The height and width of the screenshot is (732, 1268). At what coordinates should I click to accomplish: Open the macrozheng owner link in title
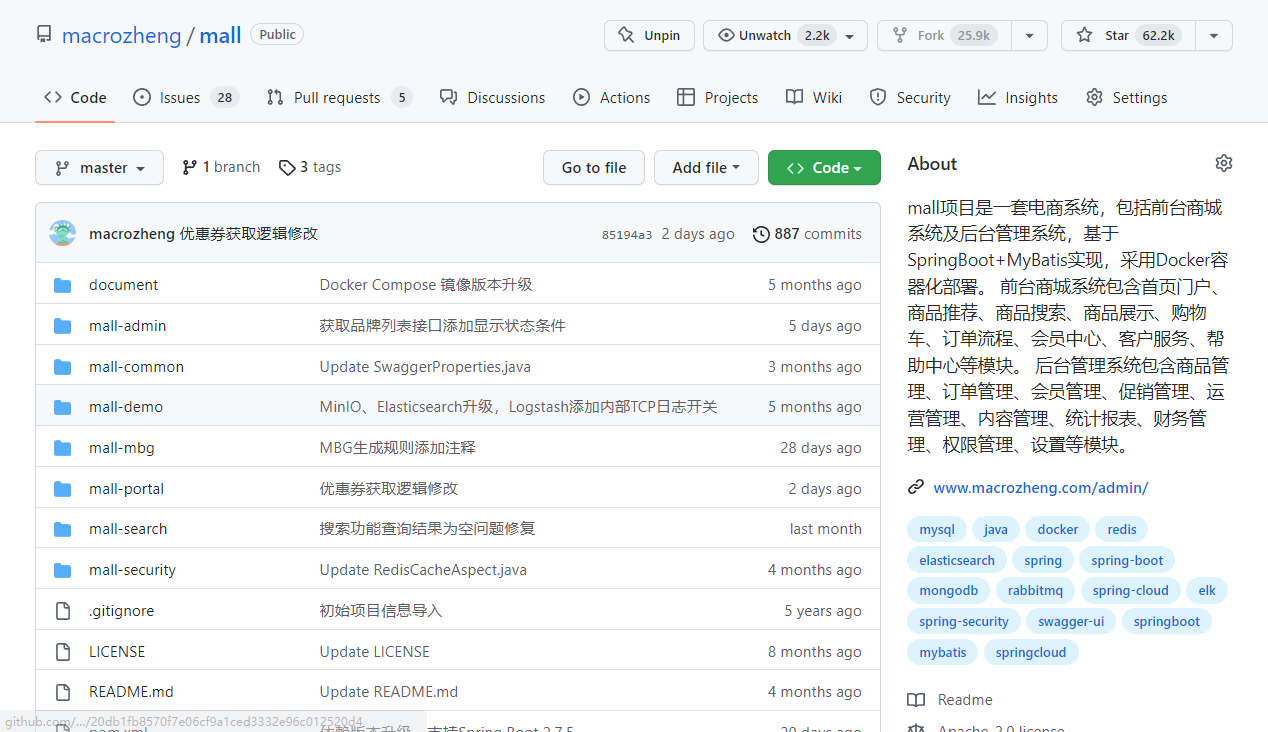point(121,36)
